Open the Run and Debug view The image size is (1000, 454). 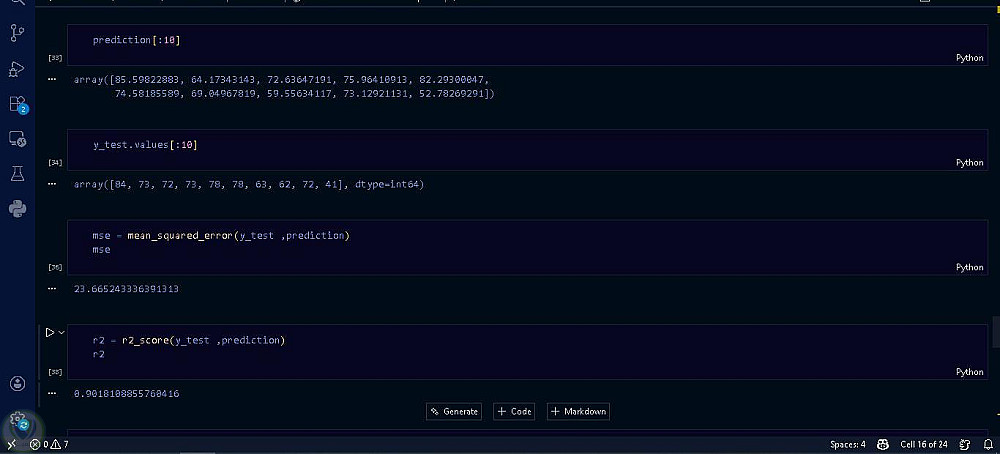click(x=17, y=68)
